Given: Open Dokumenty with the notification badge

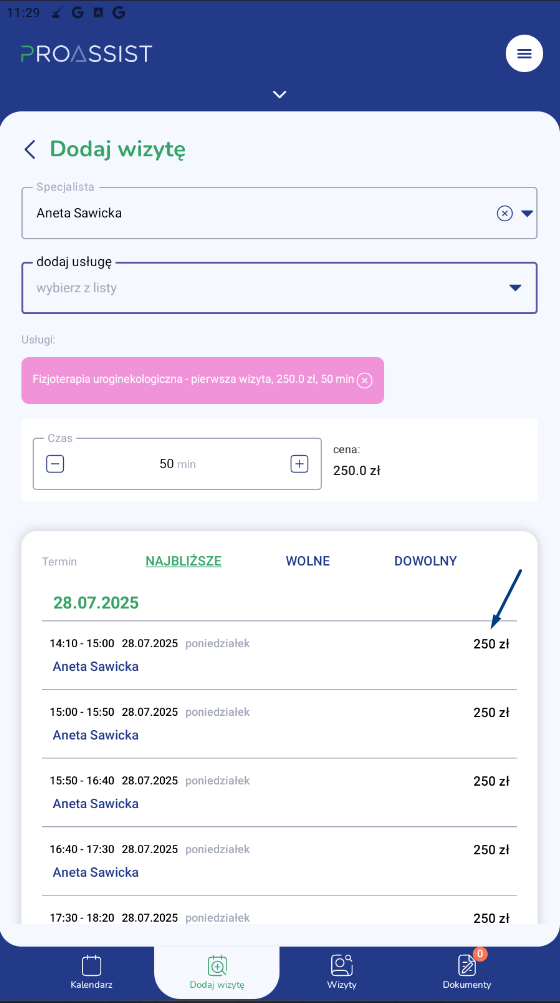Looking at the screenshot, I should [x=467, y=972].
